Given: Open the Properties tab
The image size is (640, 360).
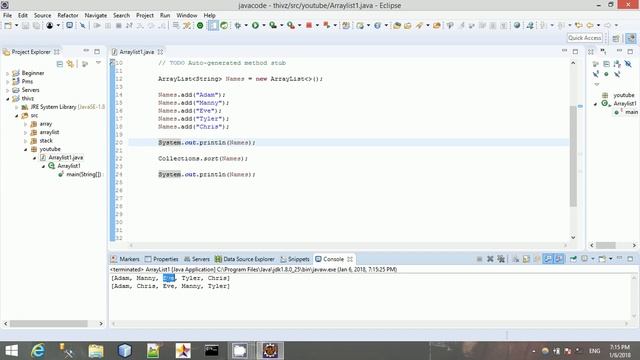Looking at the screenshot, I should [x=162, y=259].
